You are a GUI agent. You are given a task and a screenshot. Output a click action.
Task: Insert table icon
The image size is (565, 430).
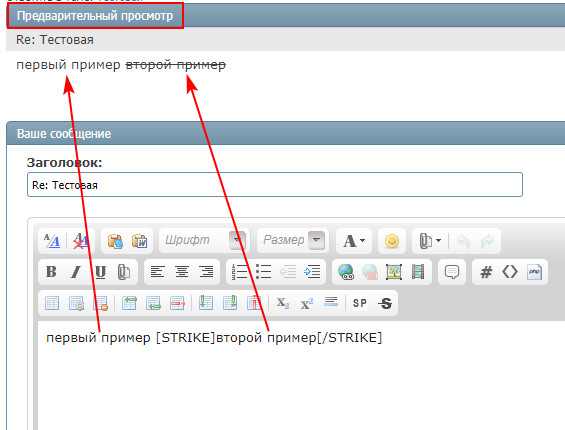[52, 303]
